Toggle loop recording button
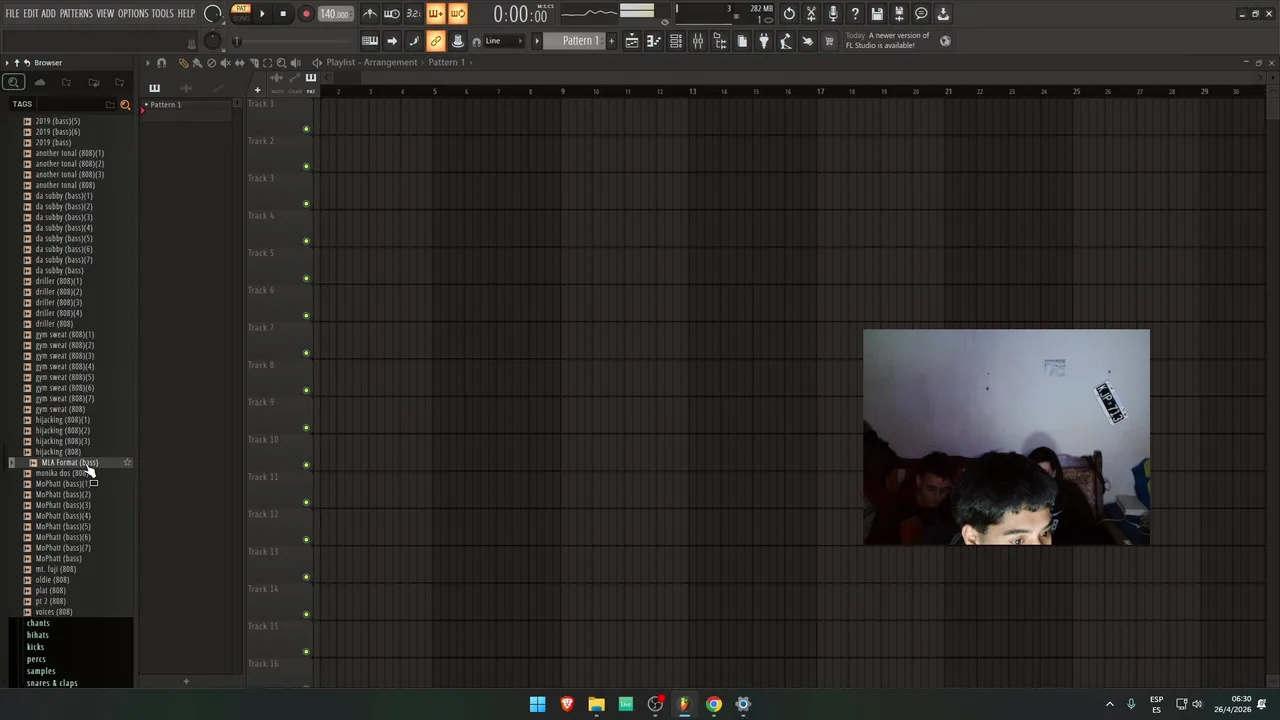The width and height of the screenshot is (1280, 720). click(458, 14)
